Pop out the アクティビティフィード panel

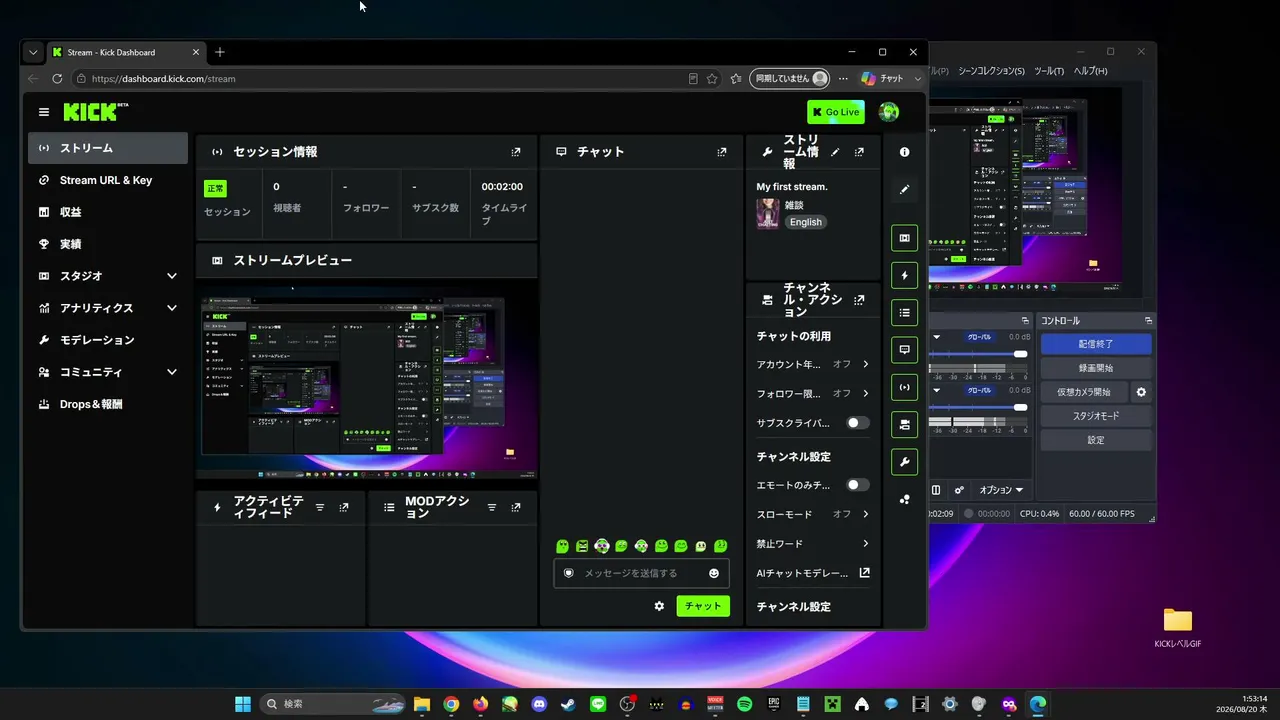344,508
